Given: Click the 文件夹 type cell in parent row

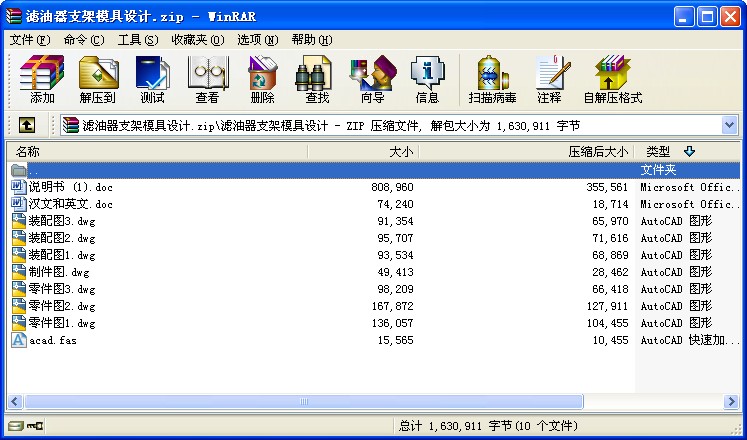Looking at the screenshot, I should [658, 170].
